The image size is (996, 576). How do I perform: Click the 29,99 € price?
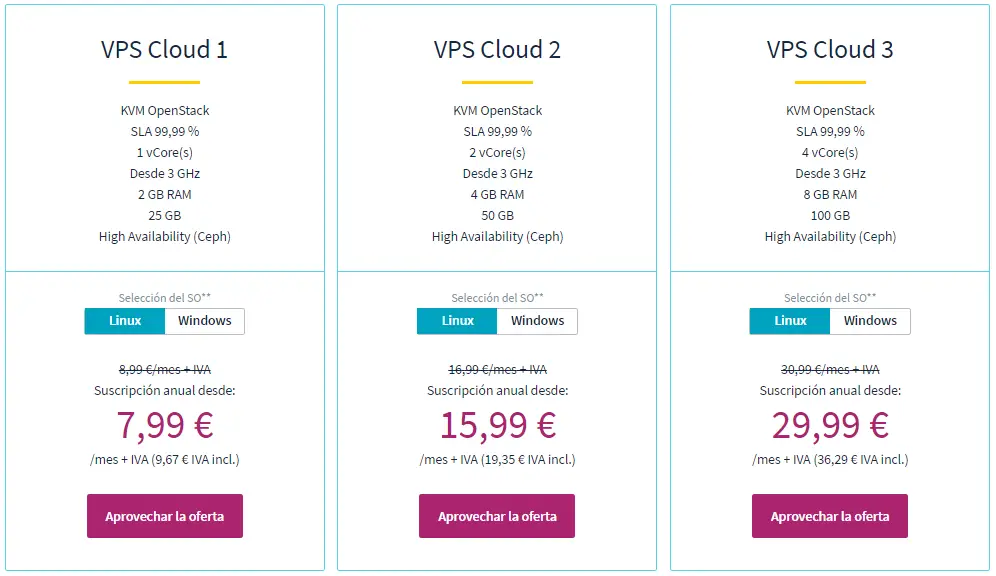coord(830,425)
